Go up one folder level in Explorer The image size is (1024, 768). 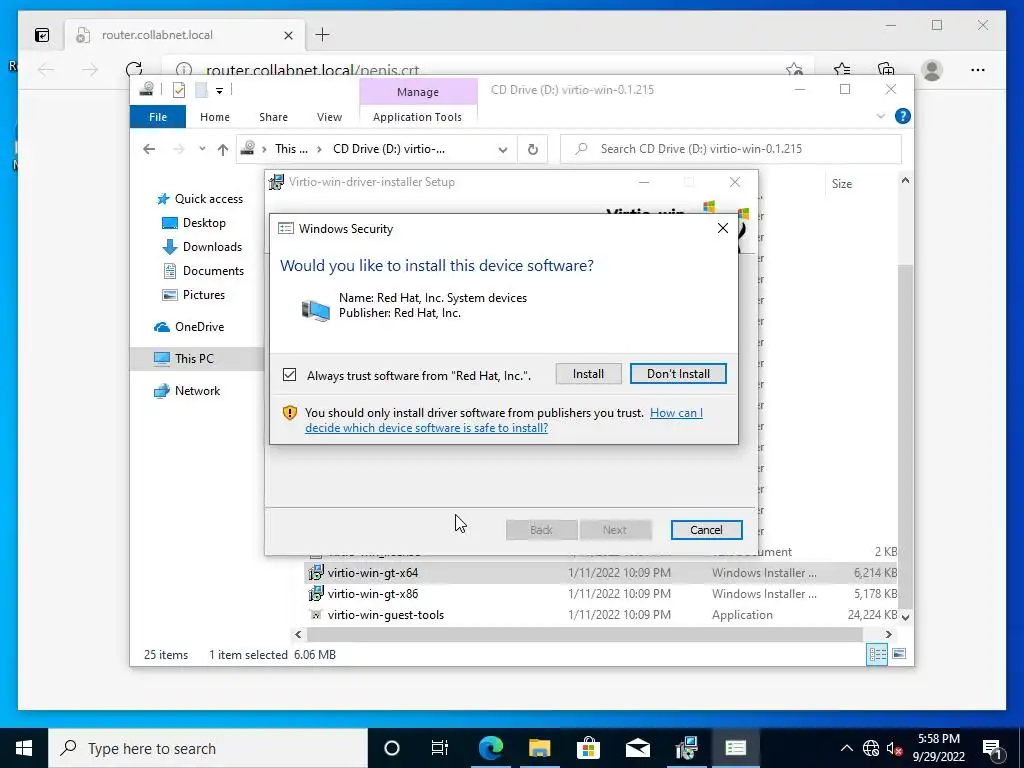click(x=223, y=149)
